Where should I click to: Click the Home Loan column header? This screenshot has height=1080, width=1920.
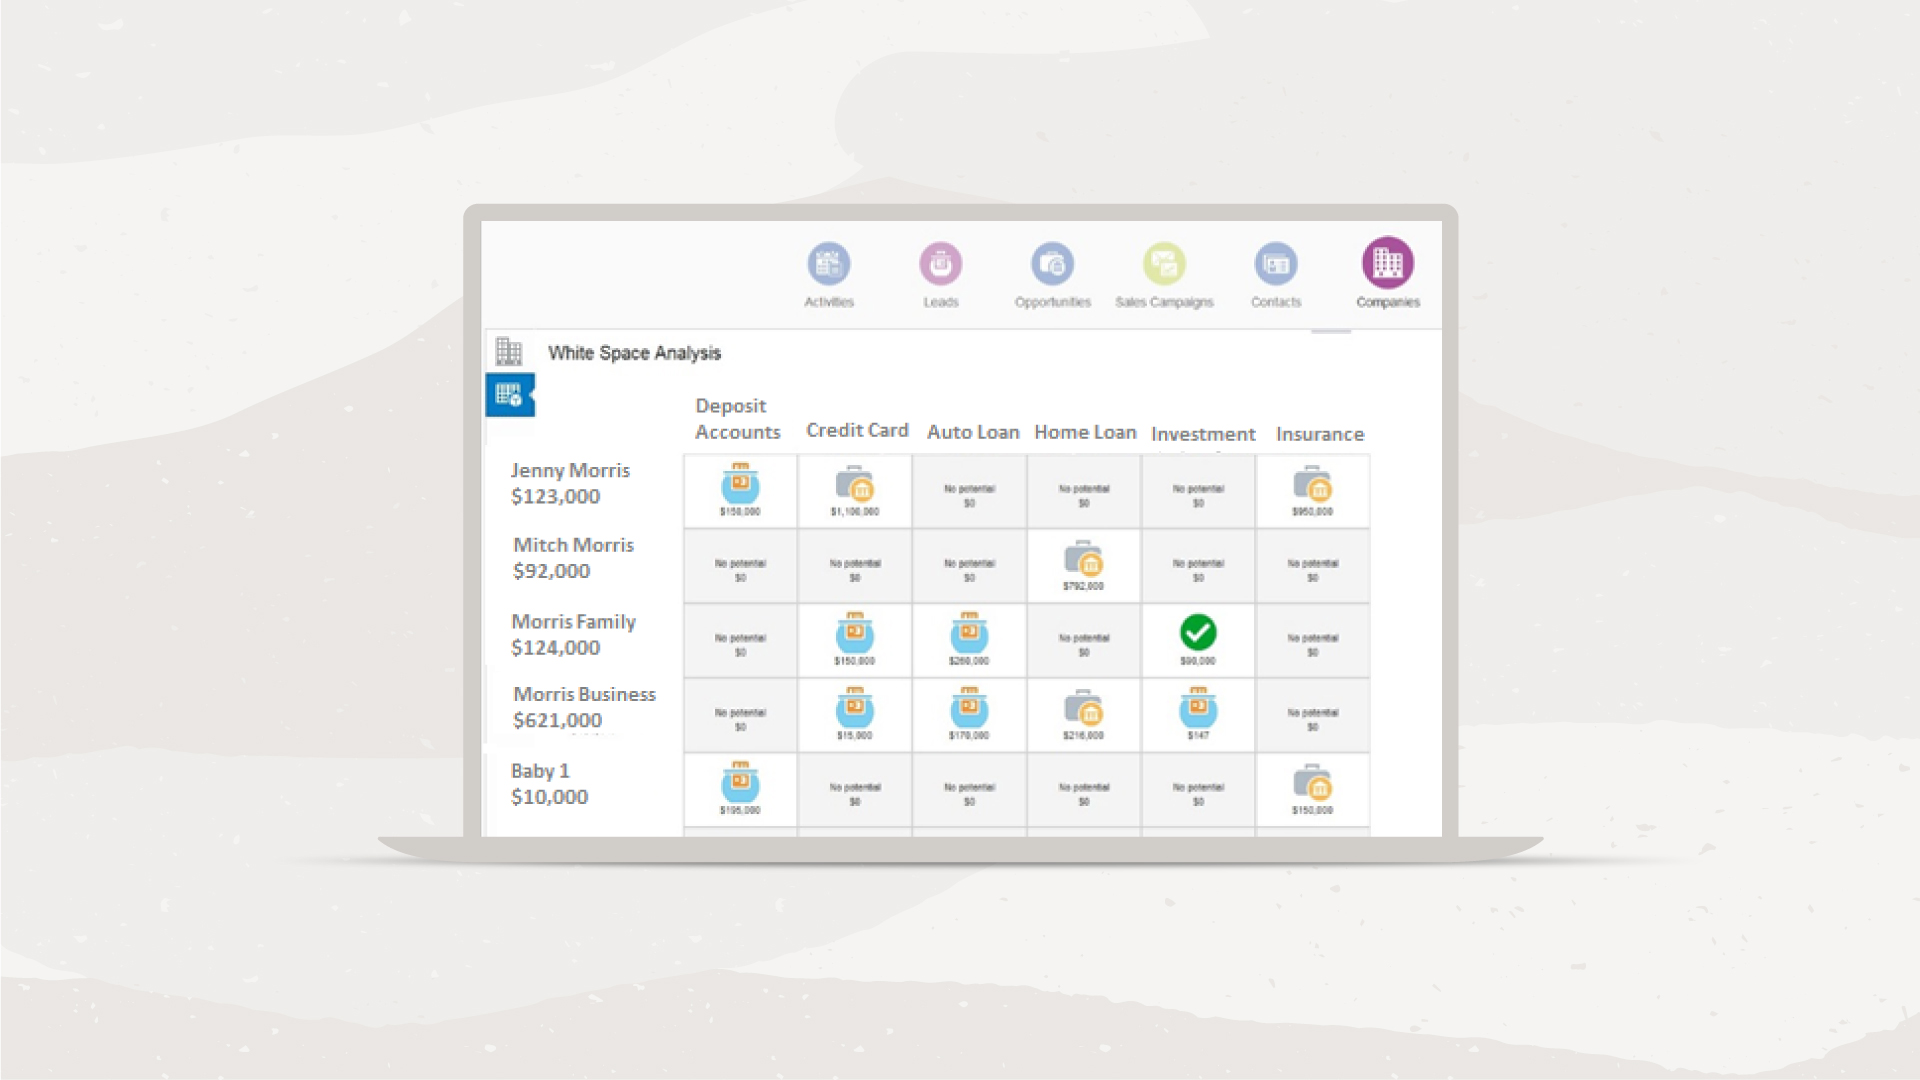pyautogui.click(x=1085, y=432)
